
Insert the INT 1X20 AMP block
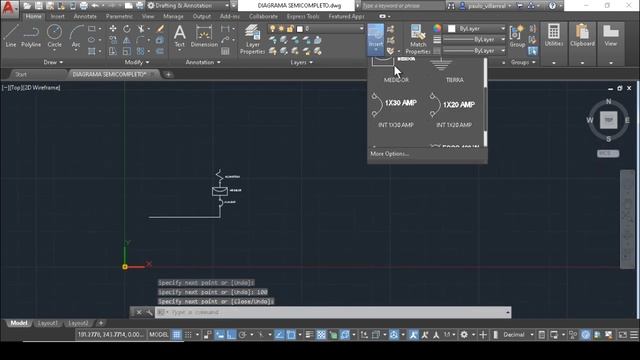click(453, 110)
